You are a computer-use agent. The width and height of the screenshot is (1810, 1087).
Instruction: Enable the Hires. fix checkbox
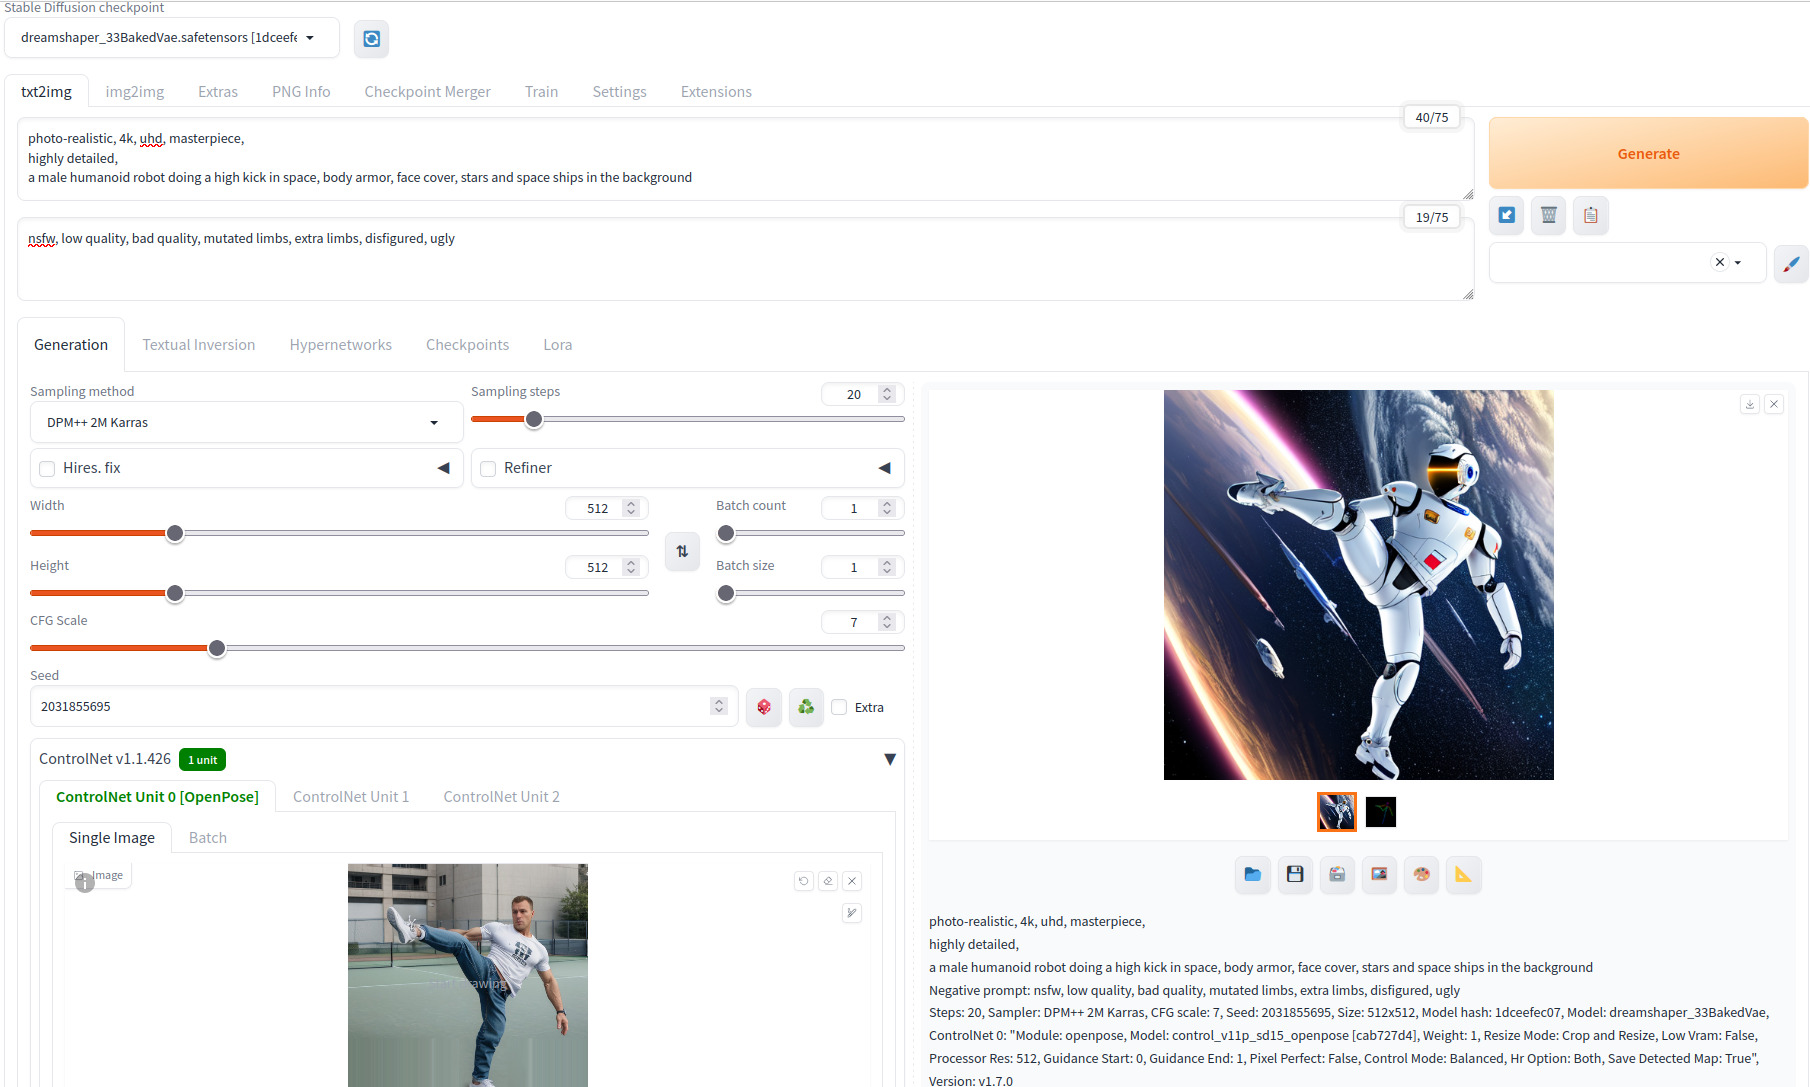[47, 468]
